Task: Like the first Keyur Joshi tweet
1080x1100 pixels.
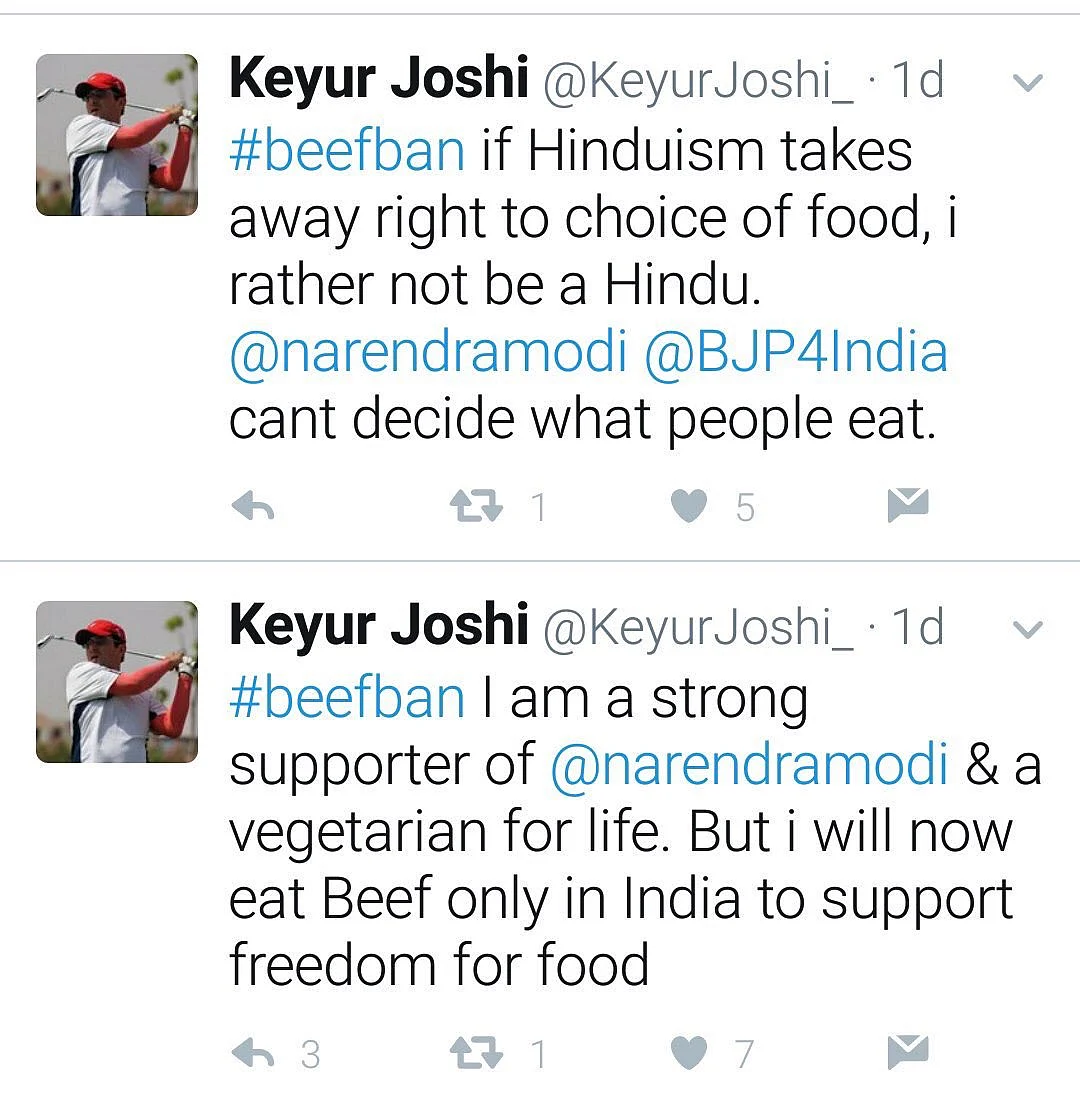Action: coord(688,507)
